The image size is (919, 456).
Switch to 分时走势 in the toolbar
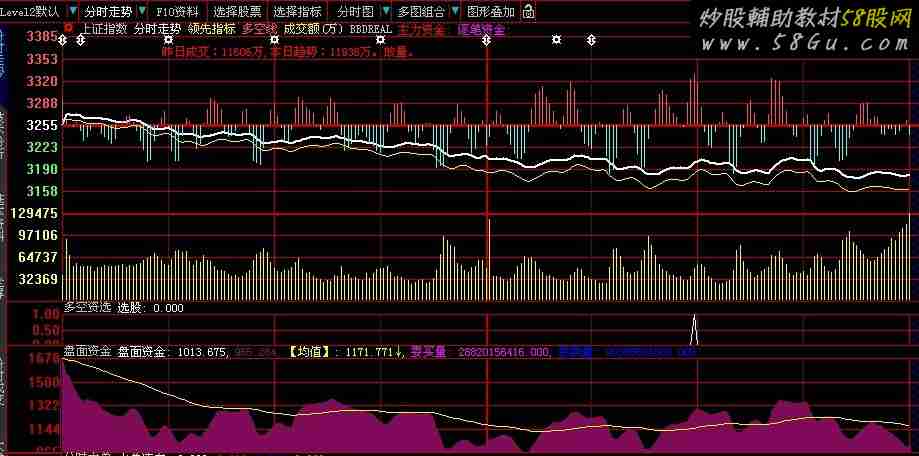108,11
